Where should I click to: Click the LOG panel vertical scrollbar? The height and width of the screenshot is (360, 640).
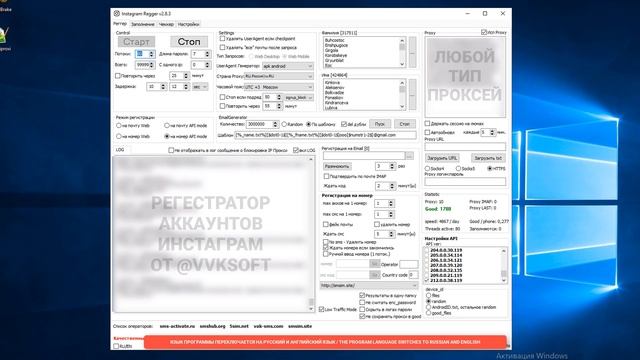(x=311, y=234)
